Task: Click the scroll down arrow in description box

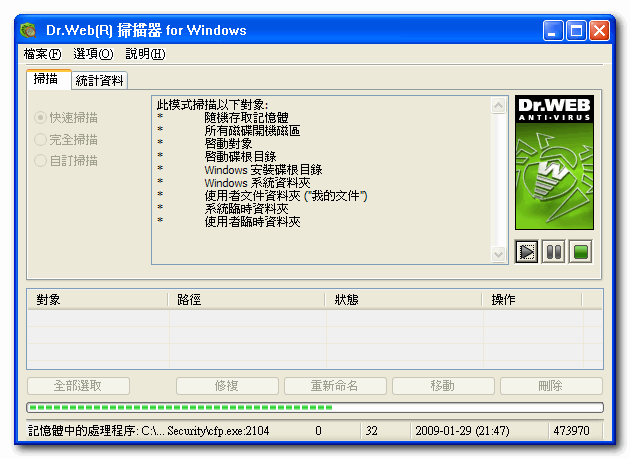Action: tap(498, 254)
